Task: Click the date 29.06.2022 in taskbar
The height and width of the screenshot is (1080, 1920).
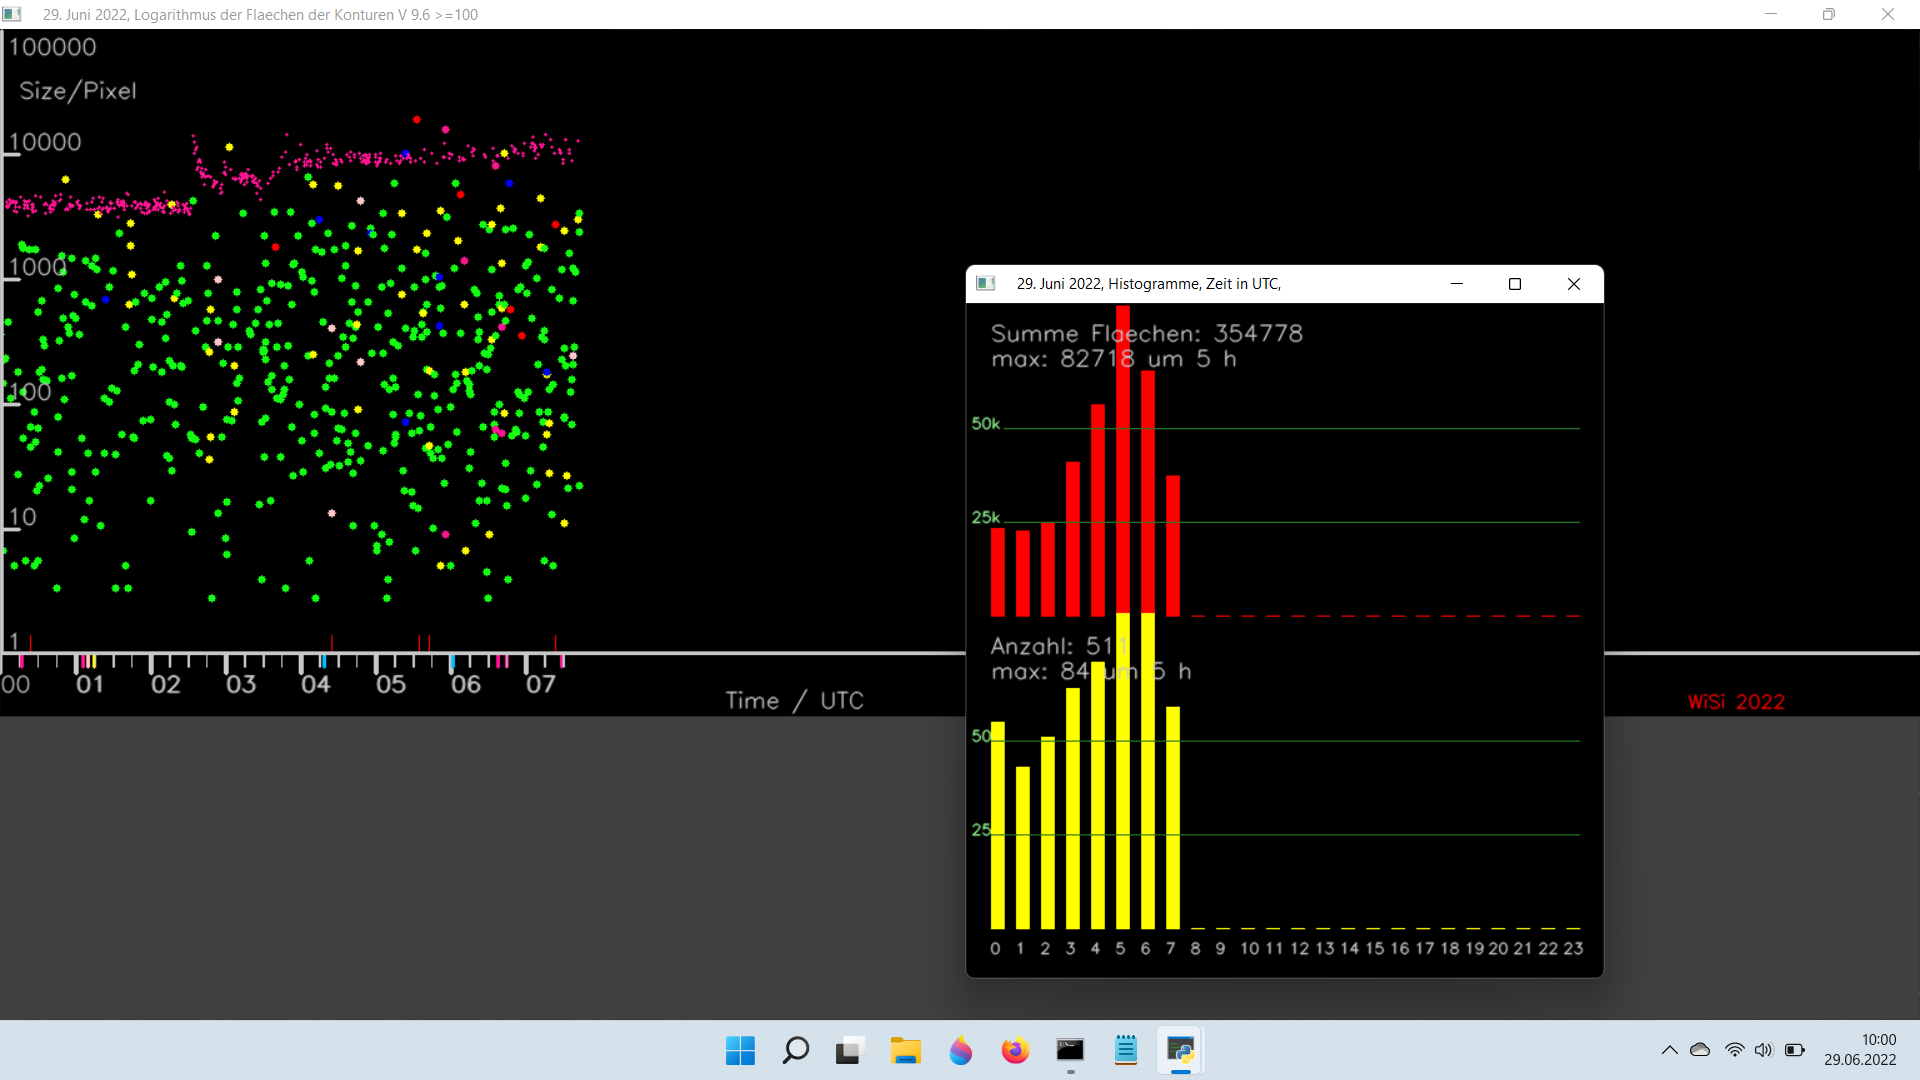Action: (x=1860, y=1060)
